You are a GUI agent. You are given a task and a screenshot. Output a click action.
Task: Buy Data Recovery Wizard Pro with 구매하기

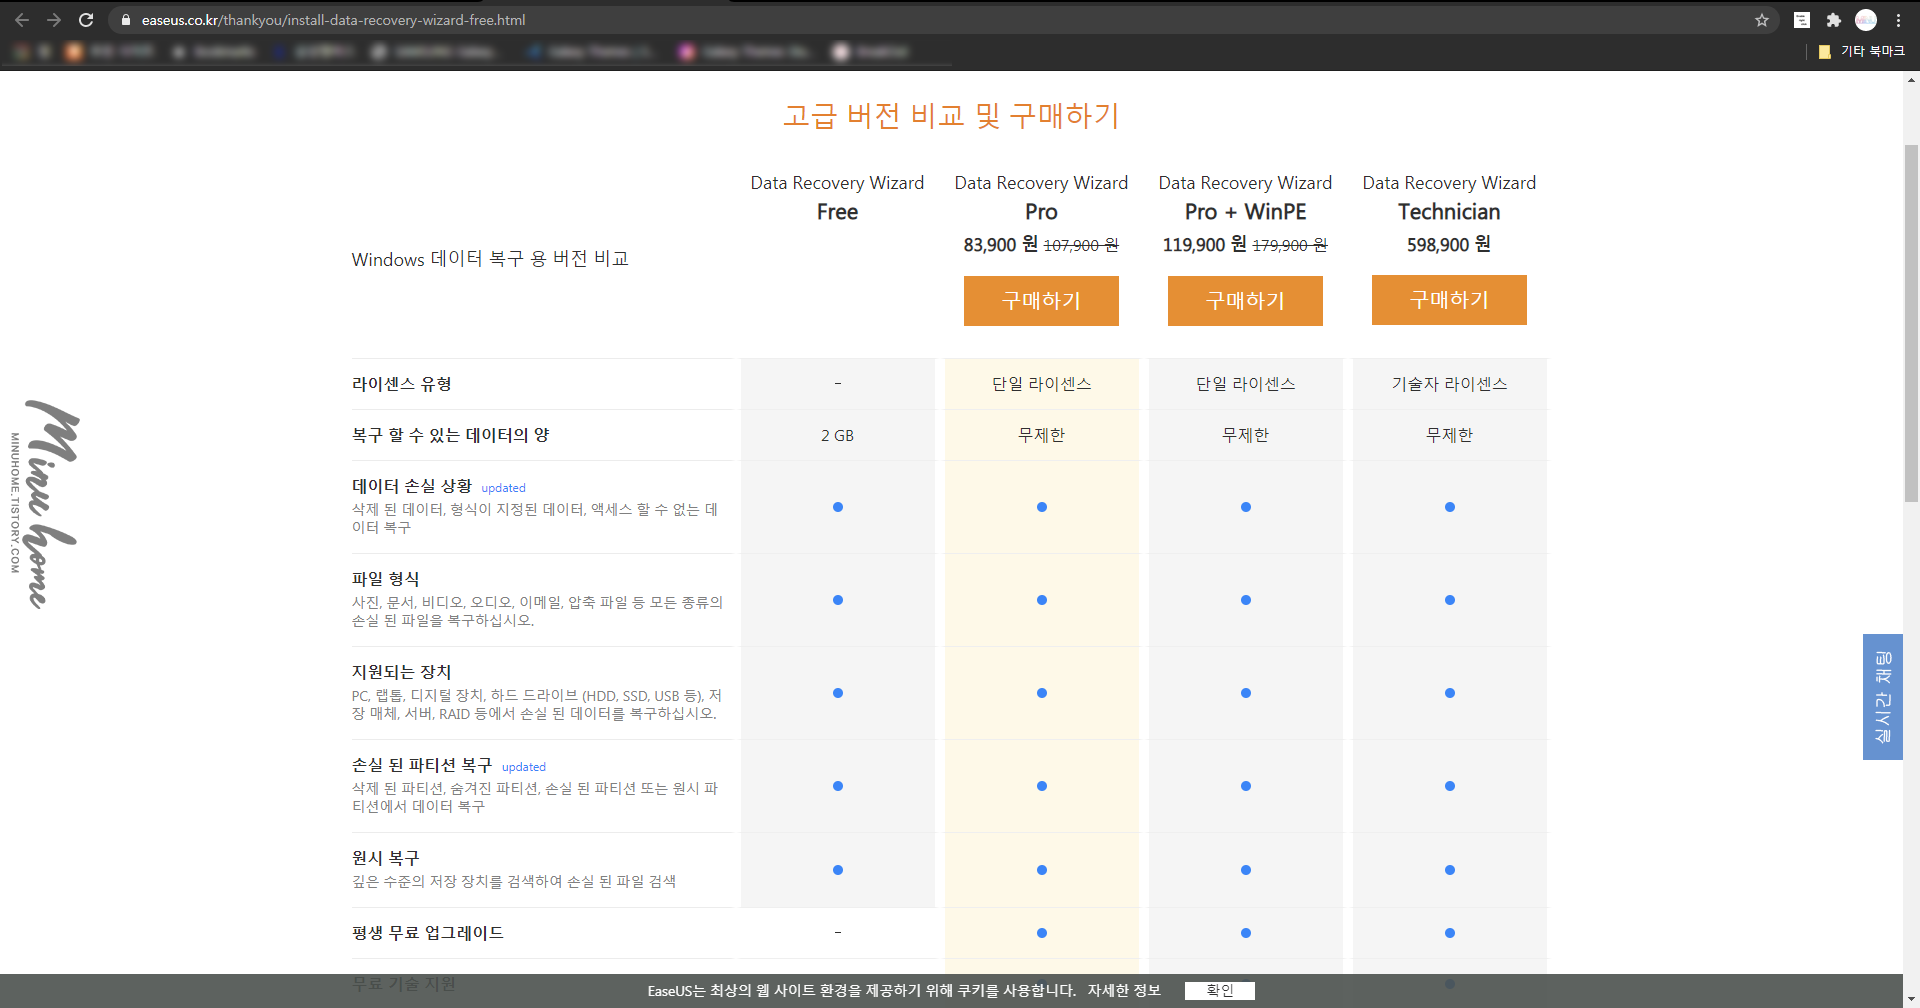[1041, 301]
